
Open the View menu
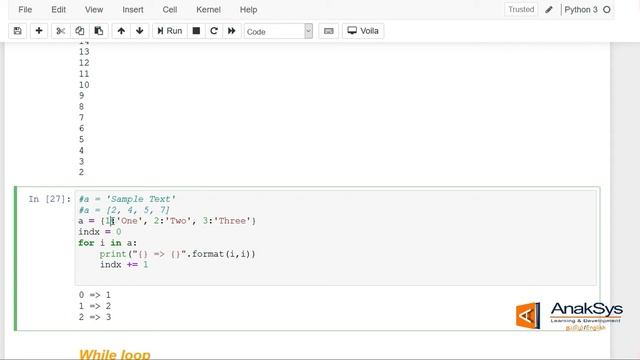[94, 9]
